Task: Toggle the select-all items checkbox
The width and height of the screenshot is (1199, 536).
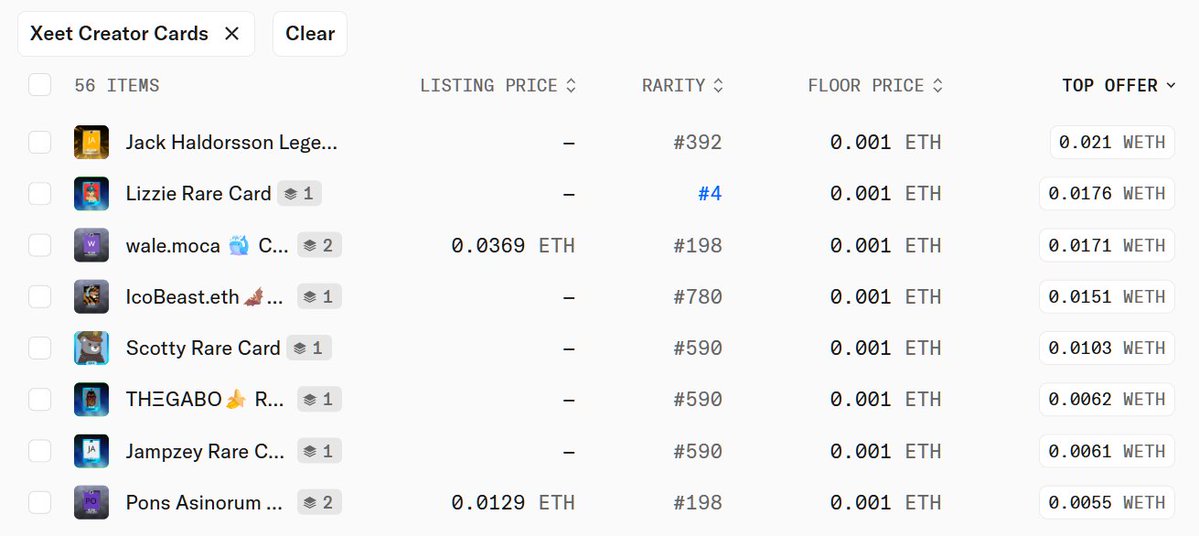Action: coord(40,85)
